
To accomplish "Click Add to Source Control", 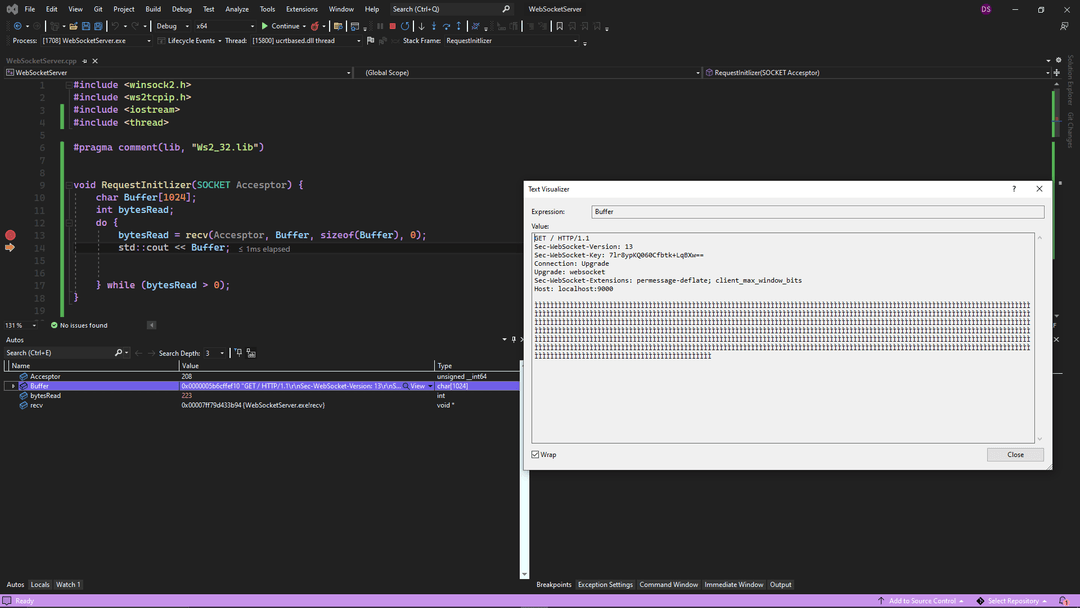I will click(x=920, y=600).
